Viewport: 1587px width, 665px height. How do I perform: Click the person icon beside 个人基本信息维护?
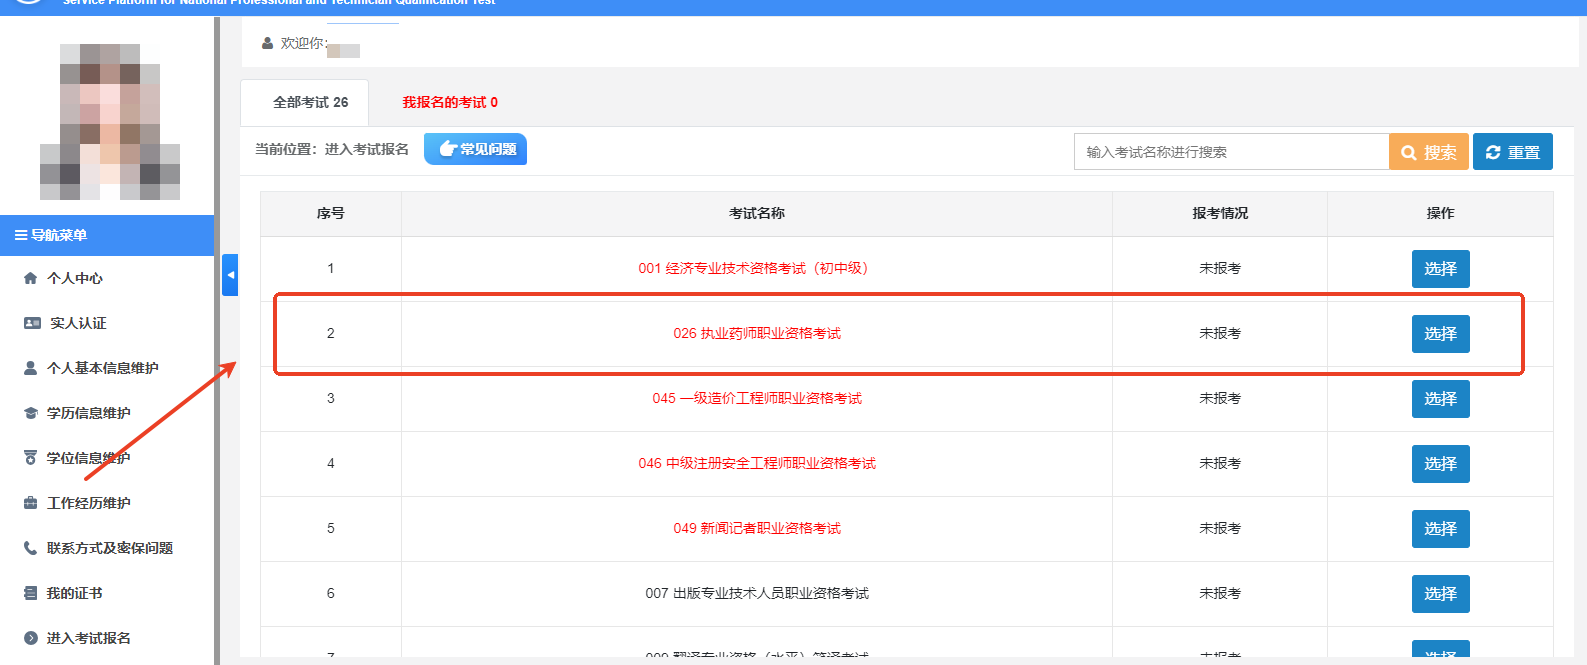point(30,368)
